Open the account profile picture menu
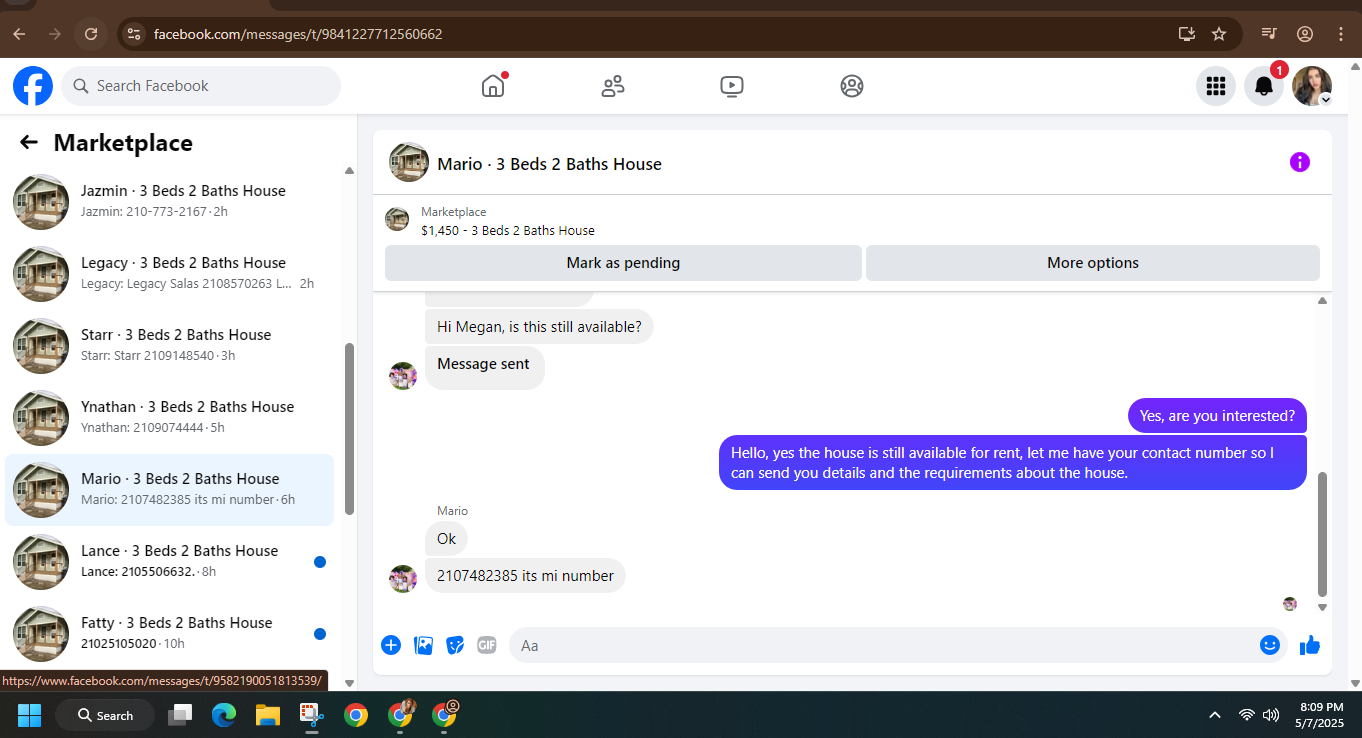This screenshot has height=738, width=1362. tap(1312, 86)
